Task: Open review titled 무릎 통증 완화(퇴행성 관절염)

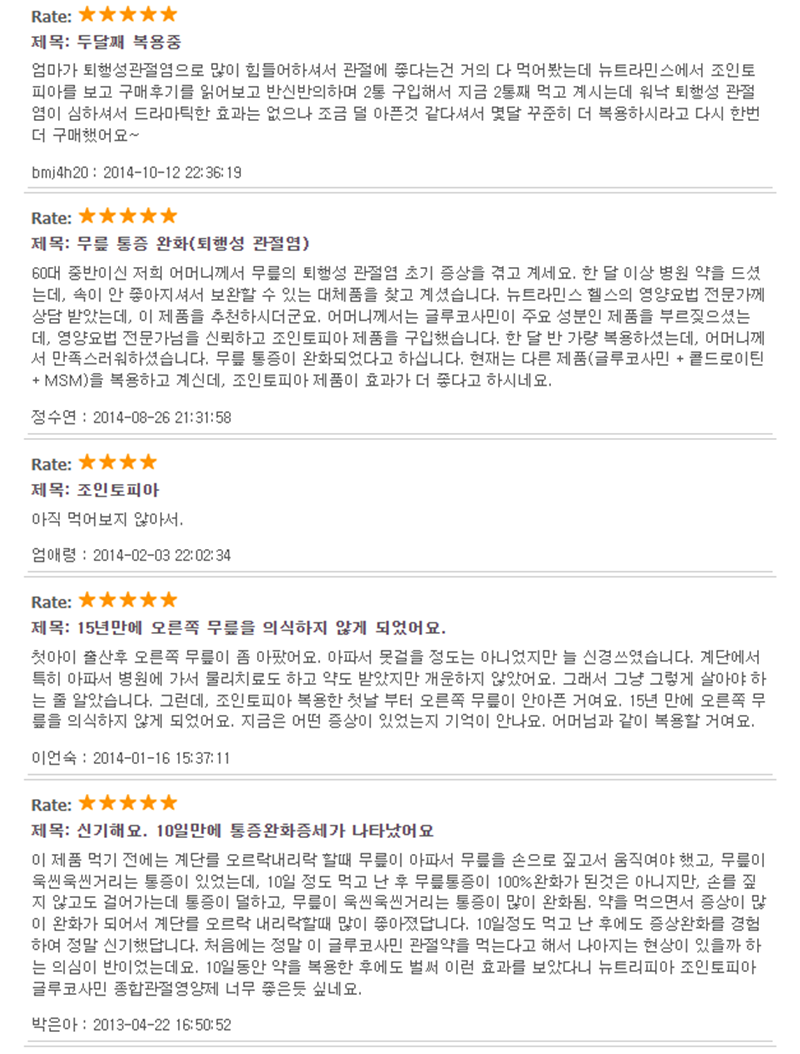Action: [x=170, y=243]
